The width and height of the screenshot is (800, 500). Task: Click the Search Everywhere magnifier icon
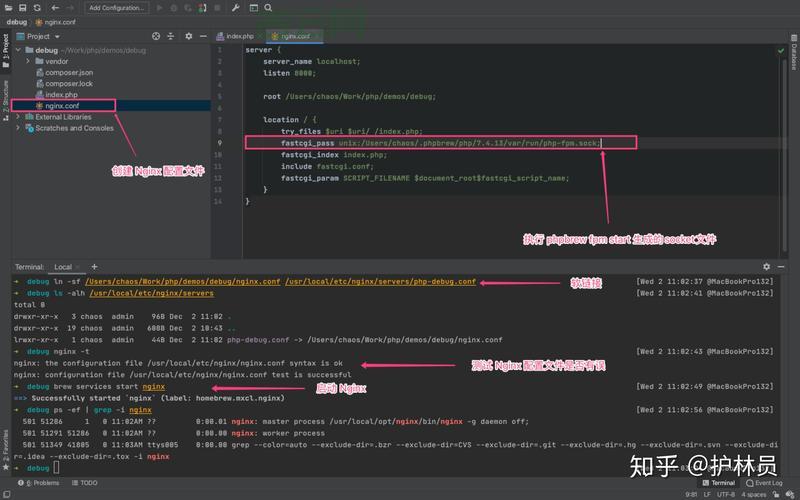click(268, 7)
